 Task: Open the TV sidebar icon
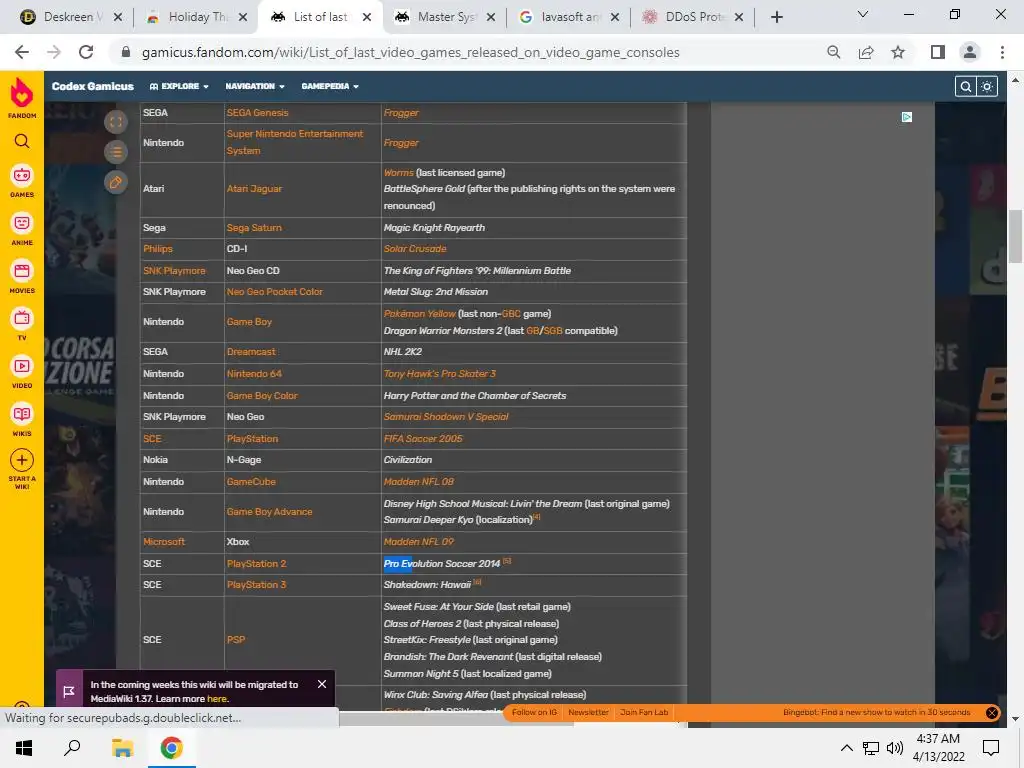(22, 319)
